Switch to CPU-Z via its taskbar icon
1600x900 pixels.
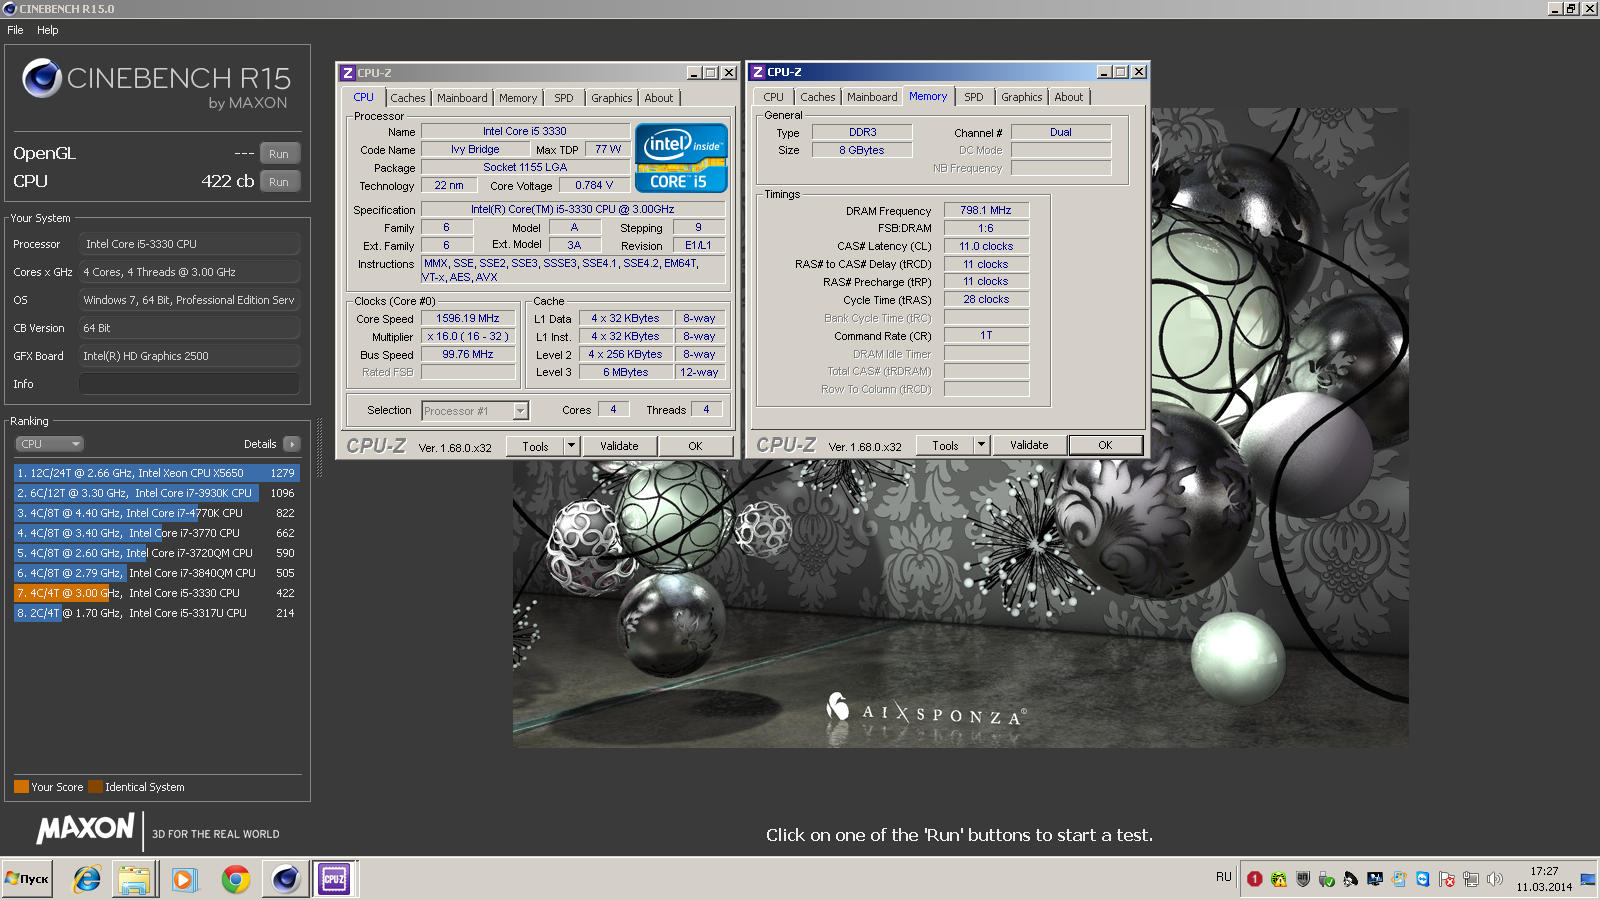pyautogui.click(x=334, y=879)
